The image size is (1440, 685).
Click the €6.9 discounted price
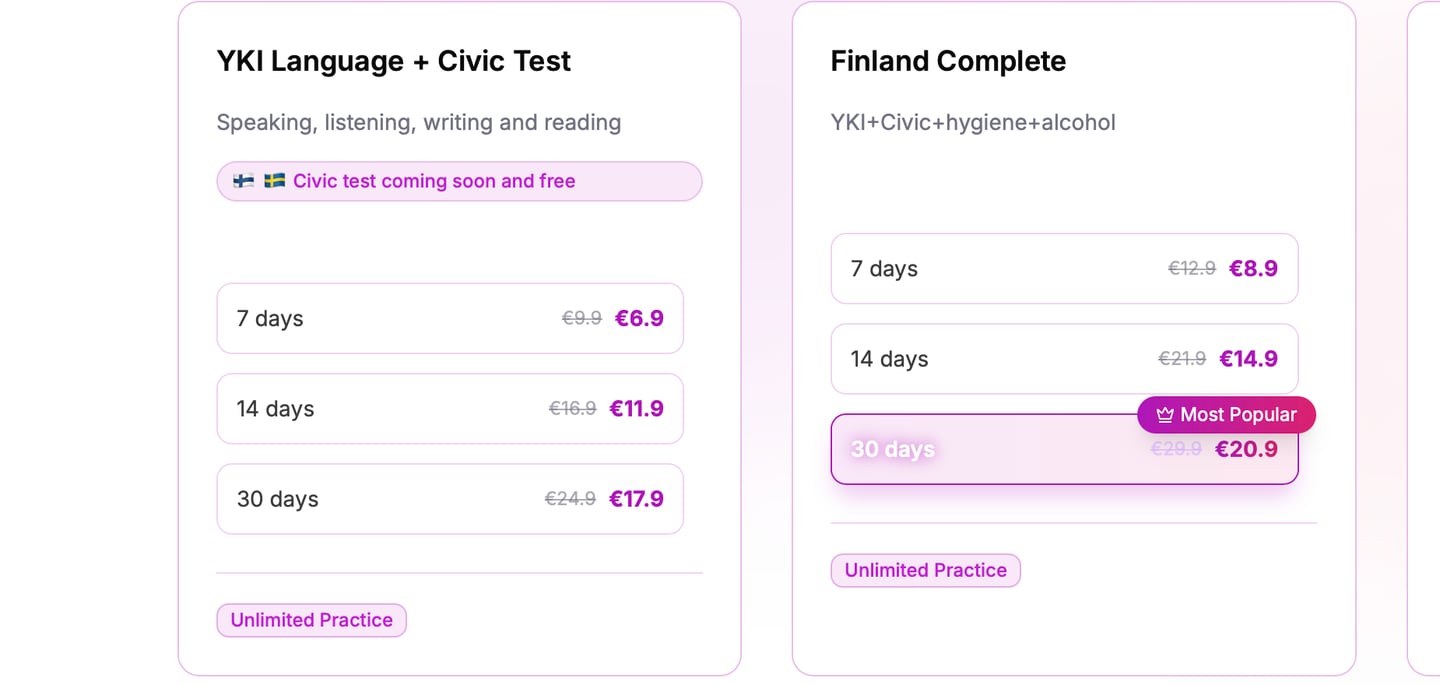click(638, 318)
